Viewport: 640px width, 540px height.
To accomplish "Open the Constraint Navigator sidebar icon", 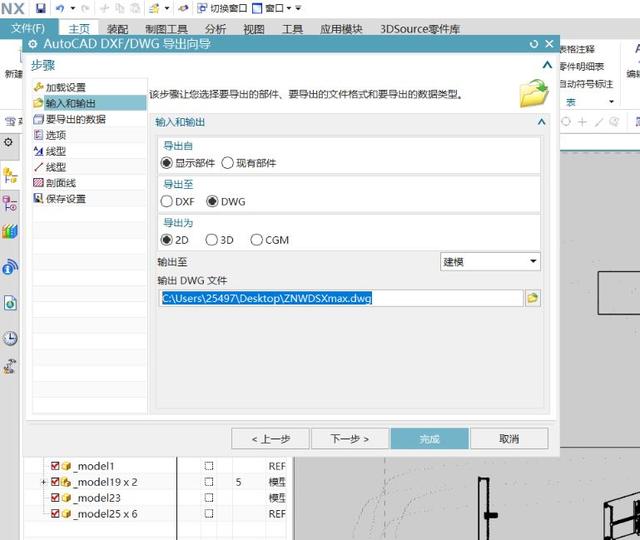I will coord(10,203).
